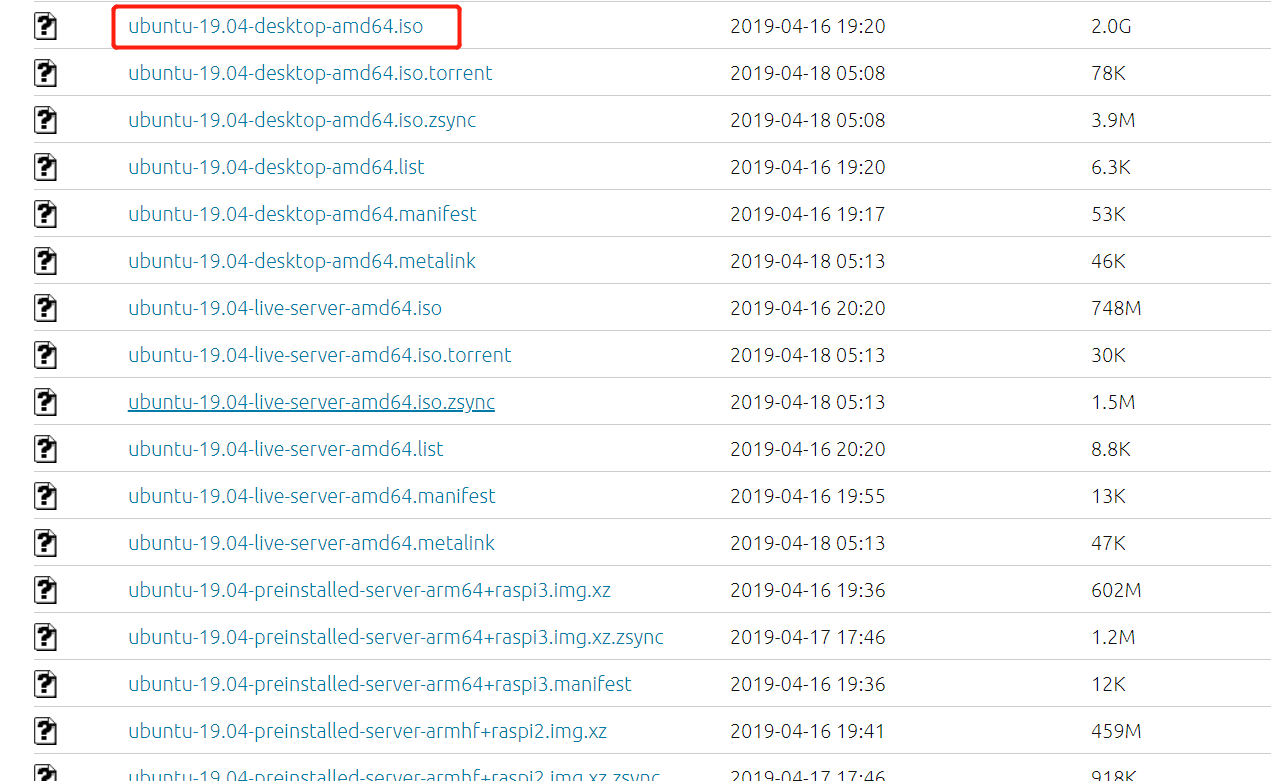Open the preinstalled-server-arm64+raspi3.manifest link
Viewport: 1273px width, 781px height.
pyautogui.click(x=380, y=684)
